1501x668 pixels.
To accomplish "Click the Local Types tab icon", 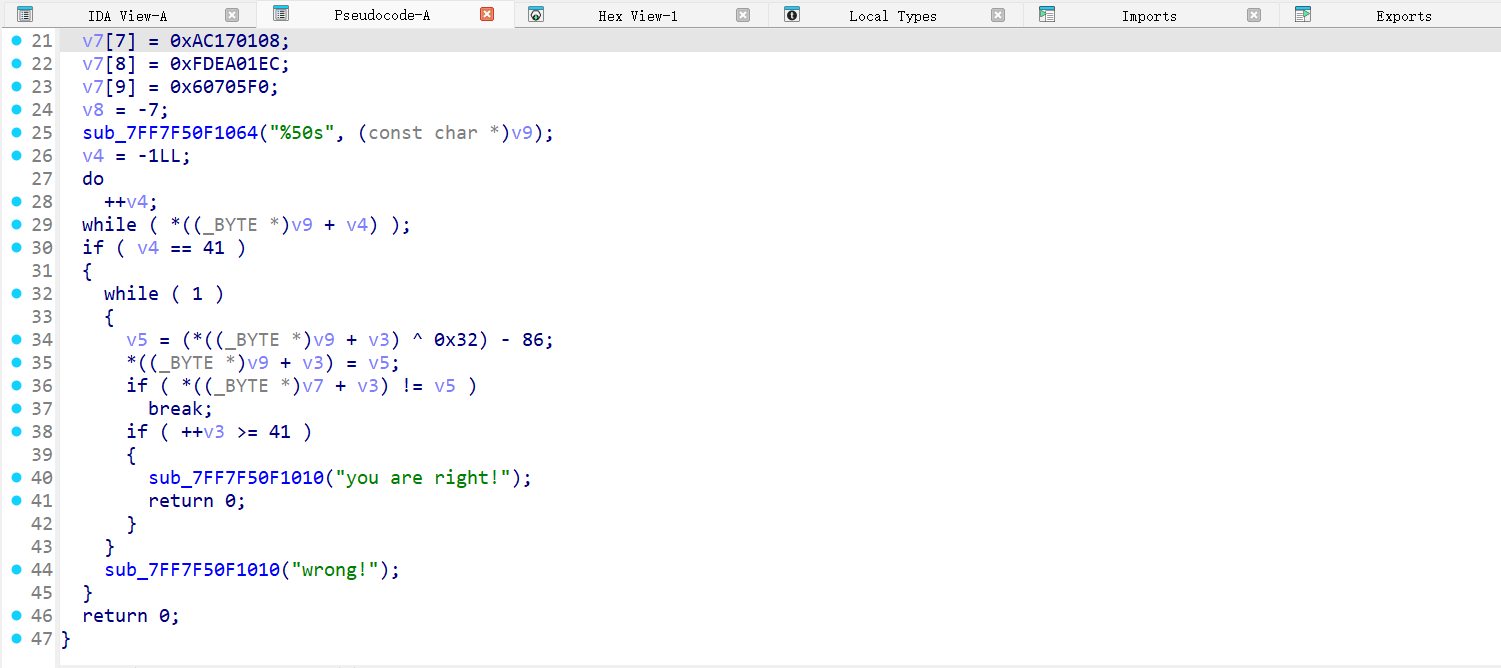I will click(792, 15).
